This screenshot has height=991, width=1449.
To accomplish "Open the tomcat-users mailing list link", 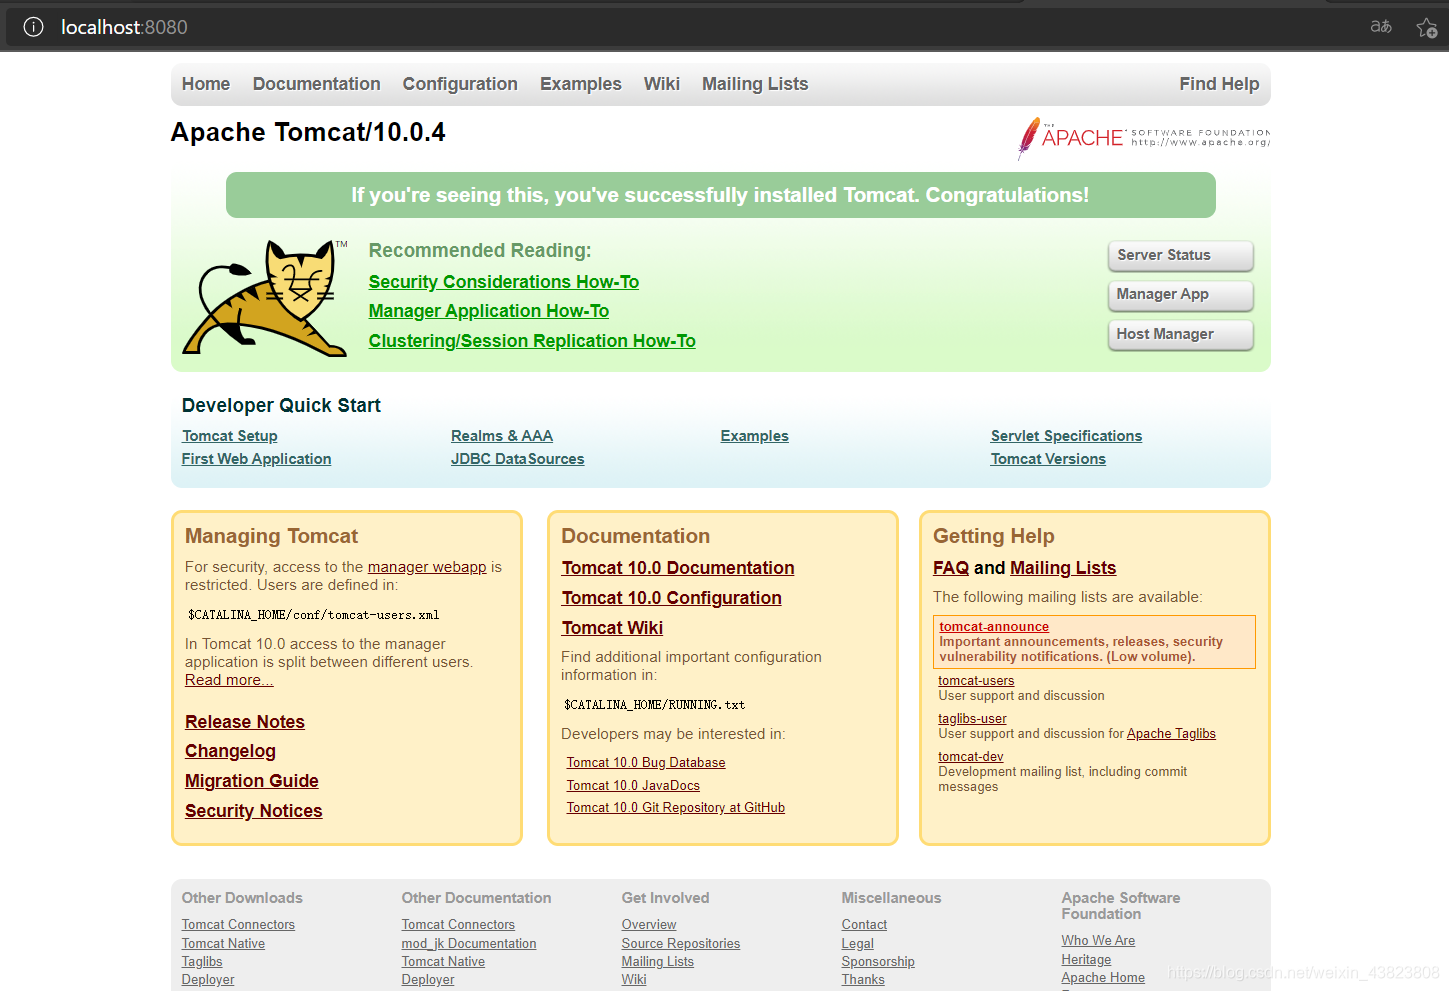I will click(976, 681).
